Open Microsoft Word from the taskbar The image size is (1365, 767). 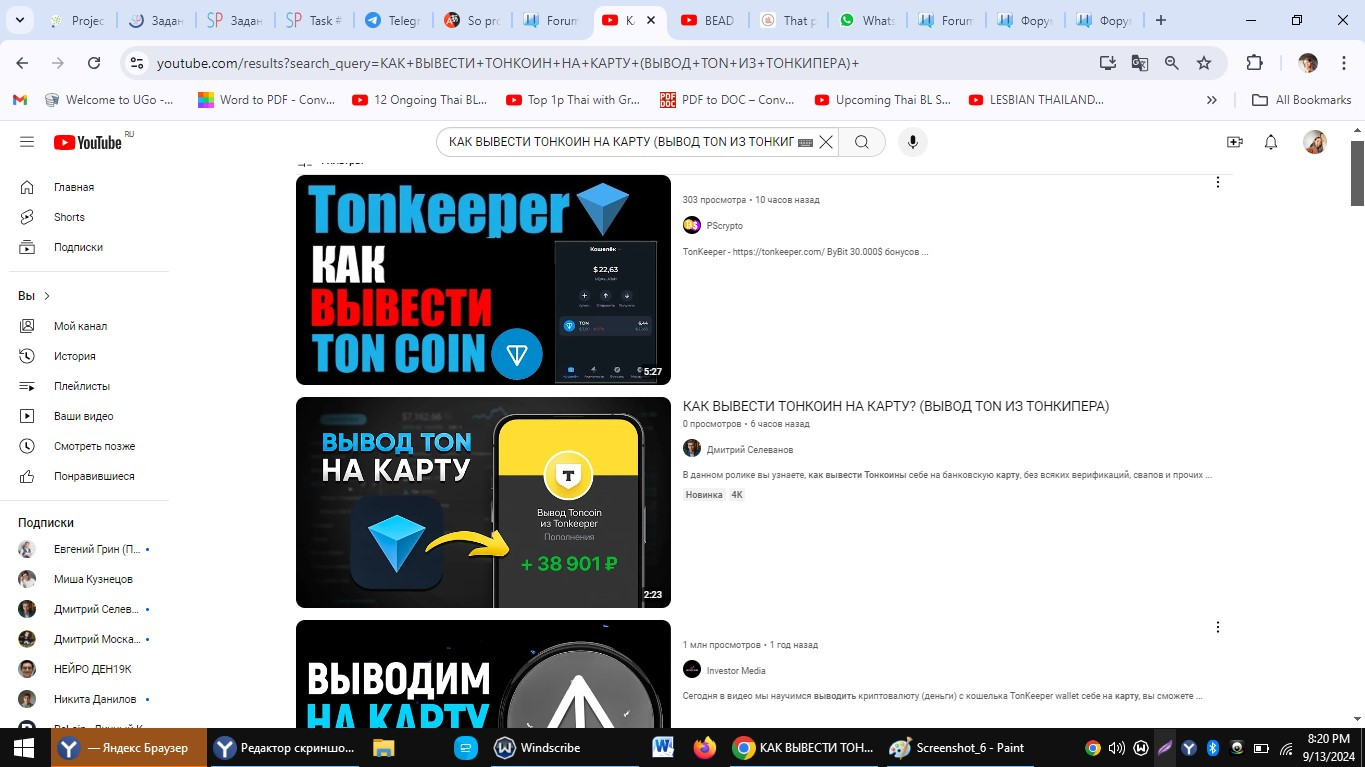click(x=663, y=747)
